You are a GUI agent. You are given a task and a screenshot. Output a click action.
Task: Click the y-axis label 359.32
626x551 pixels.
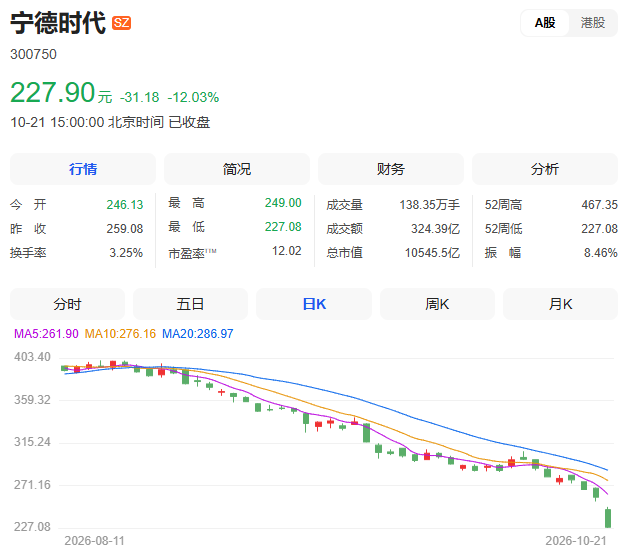click(32, 400)
